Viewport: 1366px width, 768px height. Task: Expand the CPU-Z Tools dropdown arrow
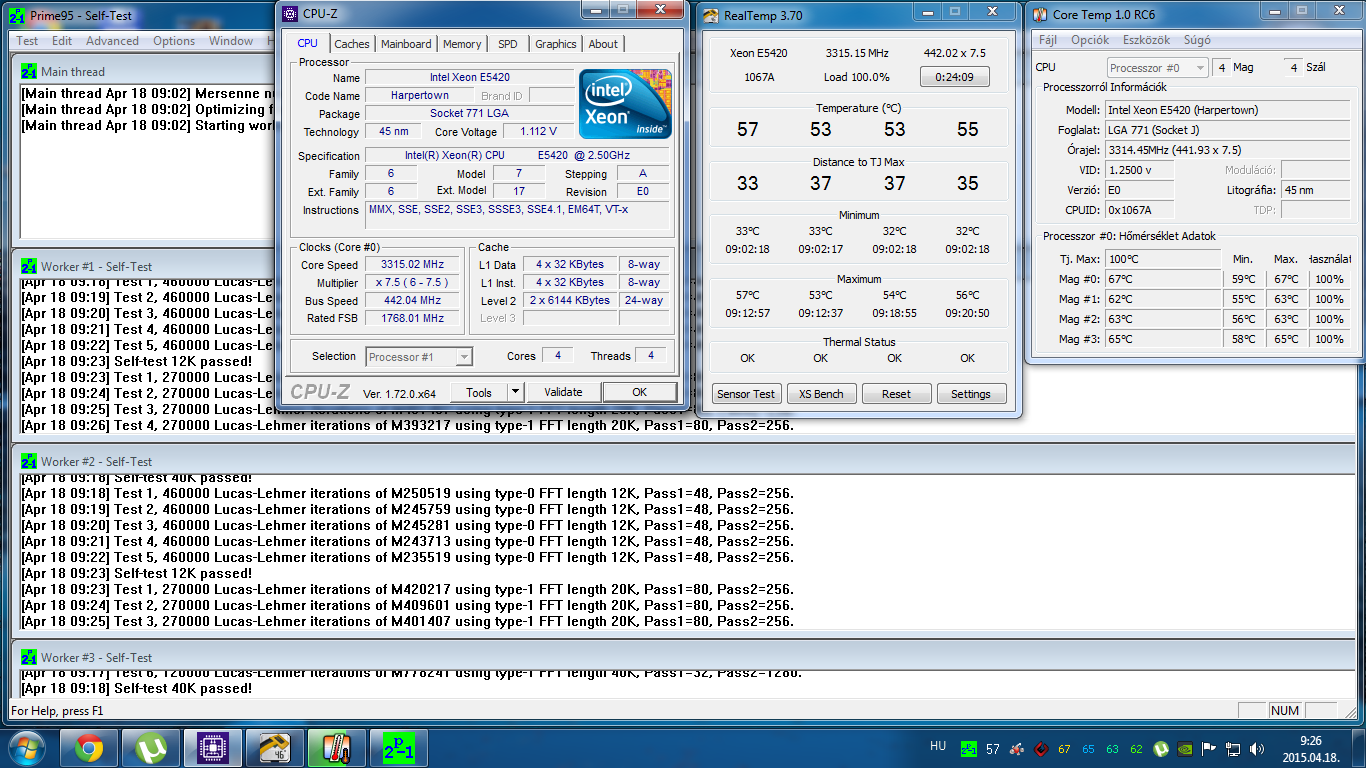point(516,392)
